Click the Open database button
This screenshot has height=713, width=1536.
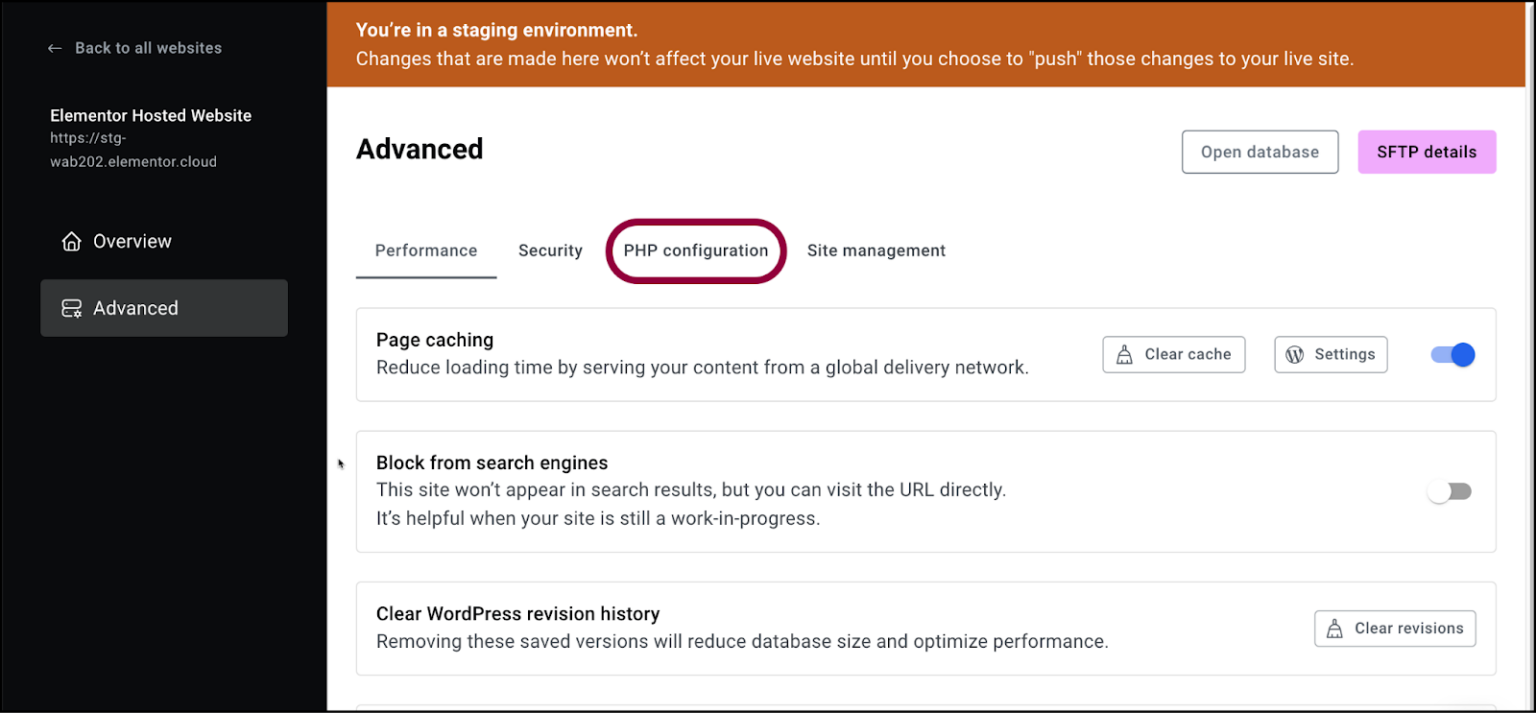[x=1259, y=152]
